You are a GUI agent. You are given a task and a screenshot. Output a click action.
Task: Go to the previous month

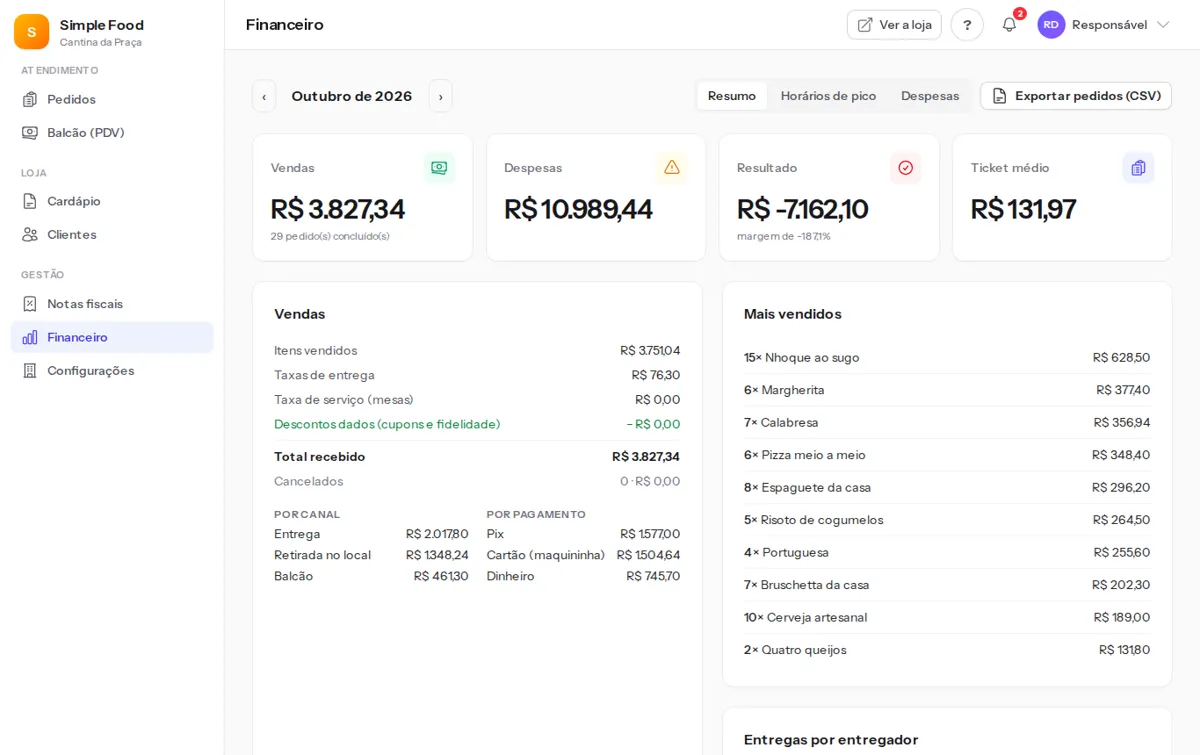click(264, 96)
